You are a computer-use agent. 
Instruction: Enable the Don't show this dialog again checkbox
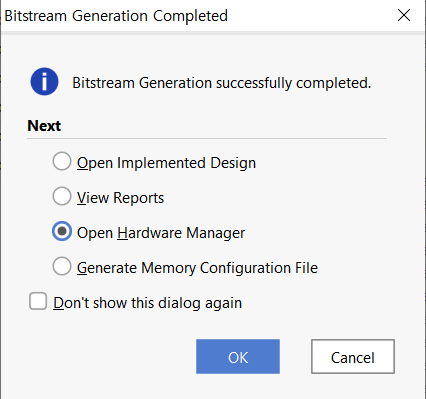[38, 301]
